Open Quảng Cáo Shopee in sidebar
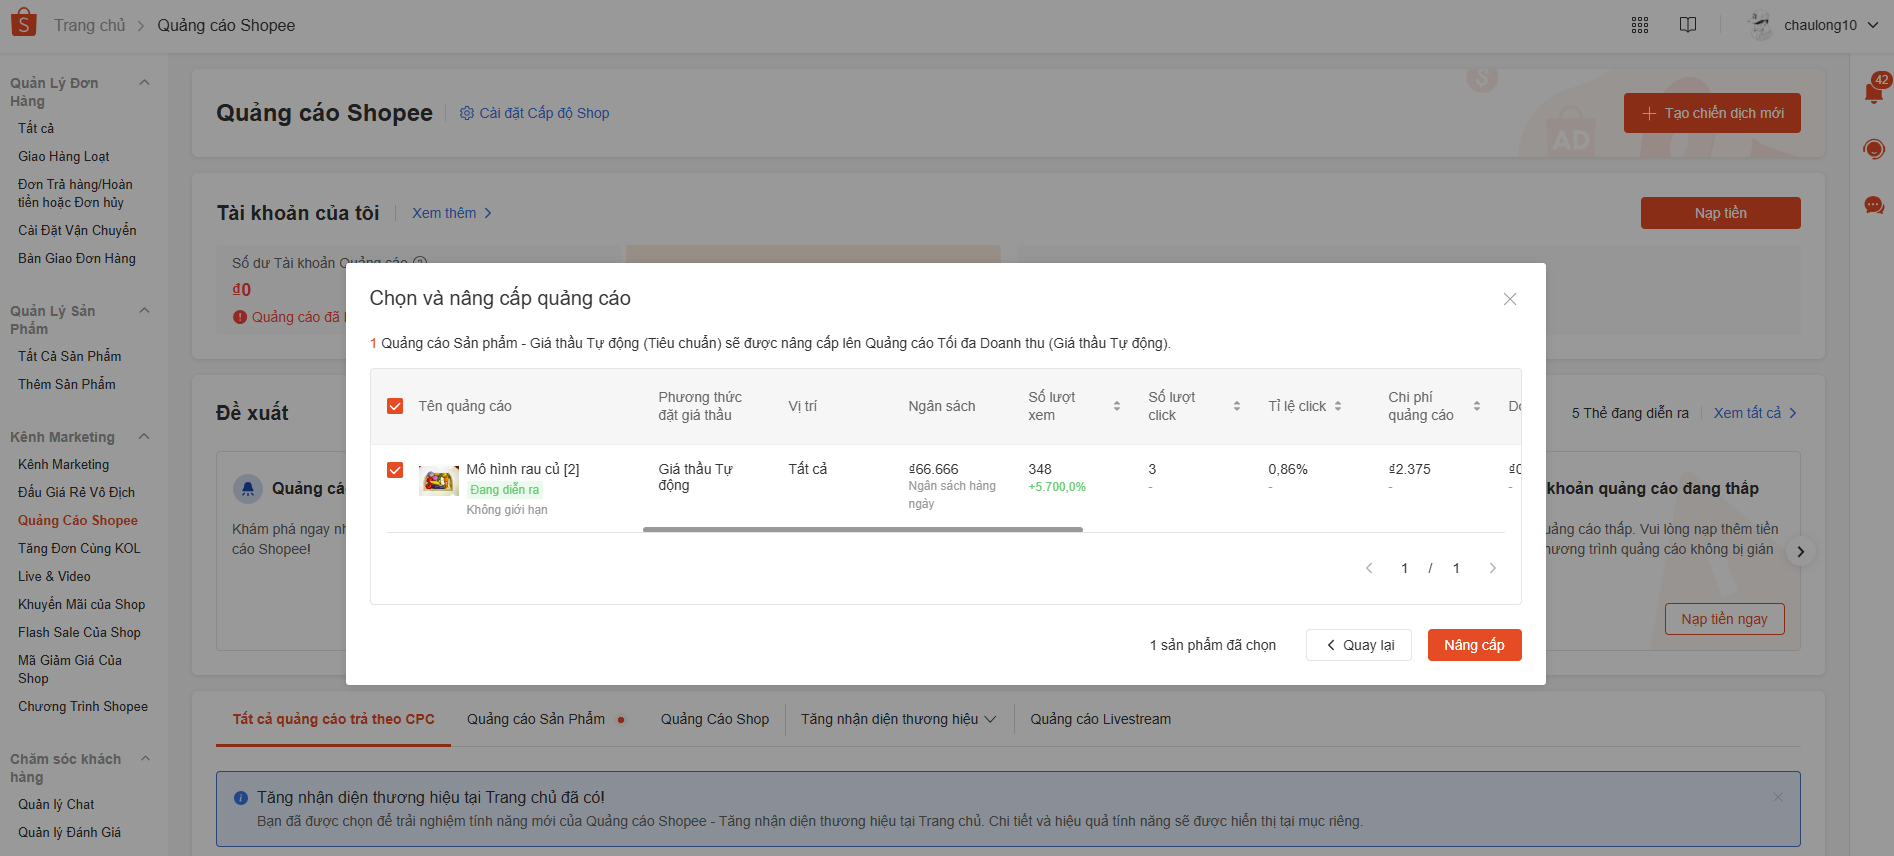 pyautogui.click(x=78, y=520)
